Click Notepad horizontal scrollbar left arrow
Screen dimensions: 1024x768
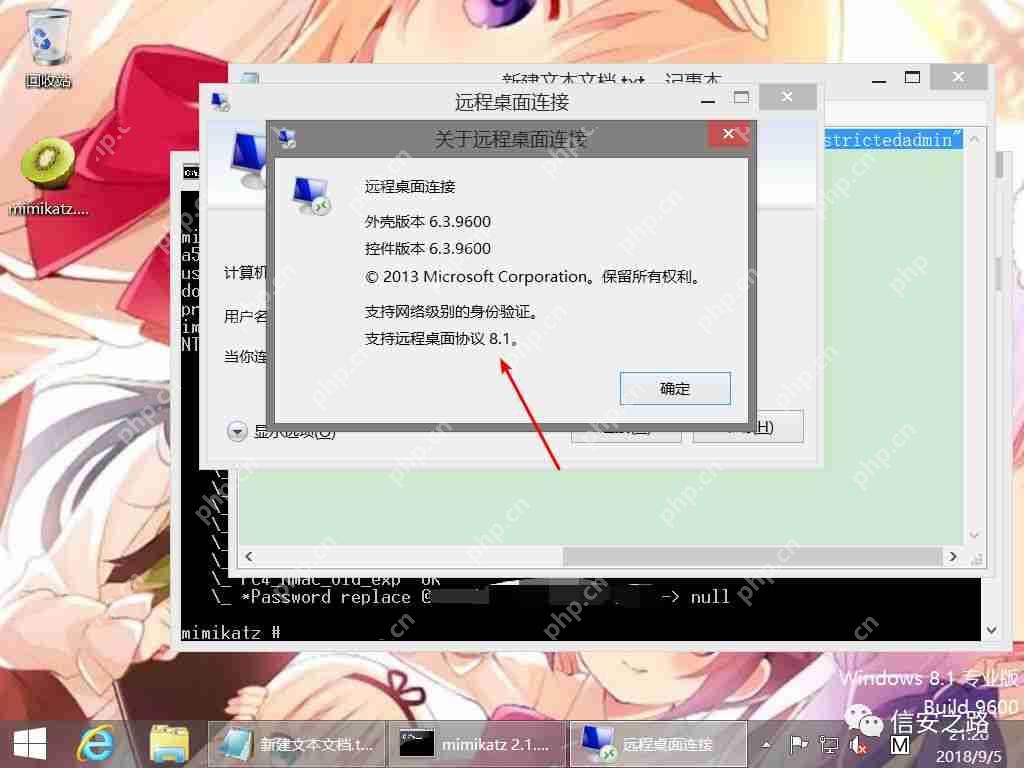[249, 556]
